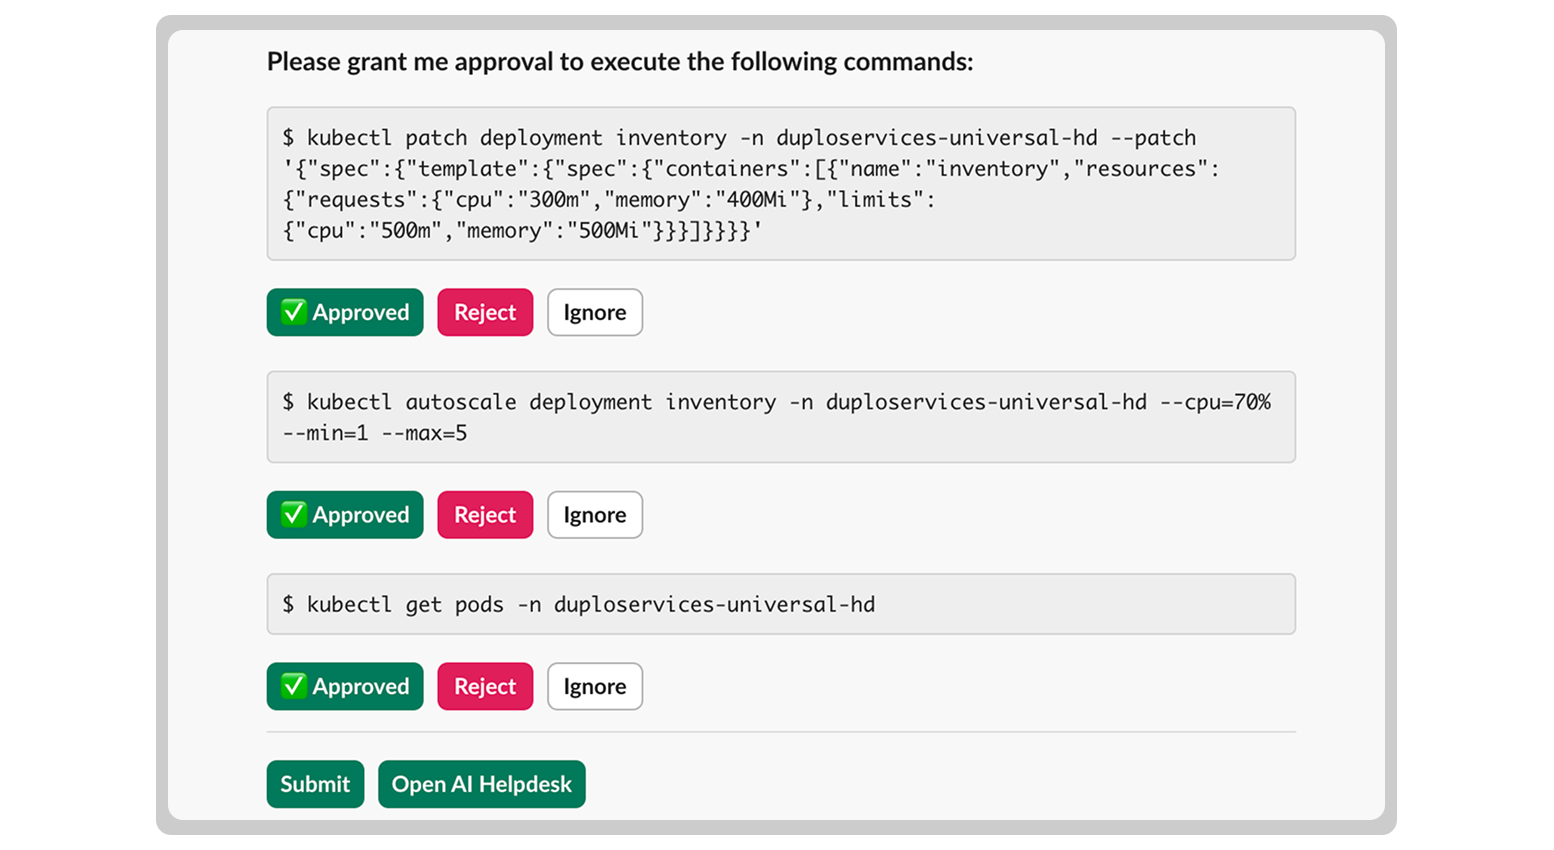Click the horizontal divider above the Submit button
The width and height of the screenshot is (1554, 850).
780,732
